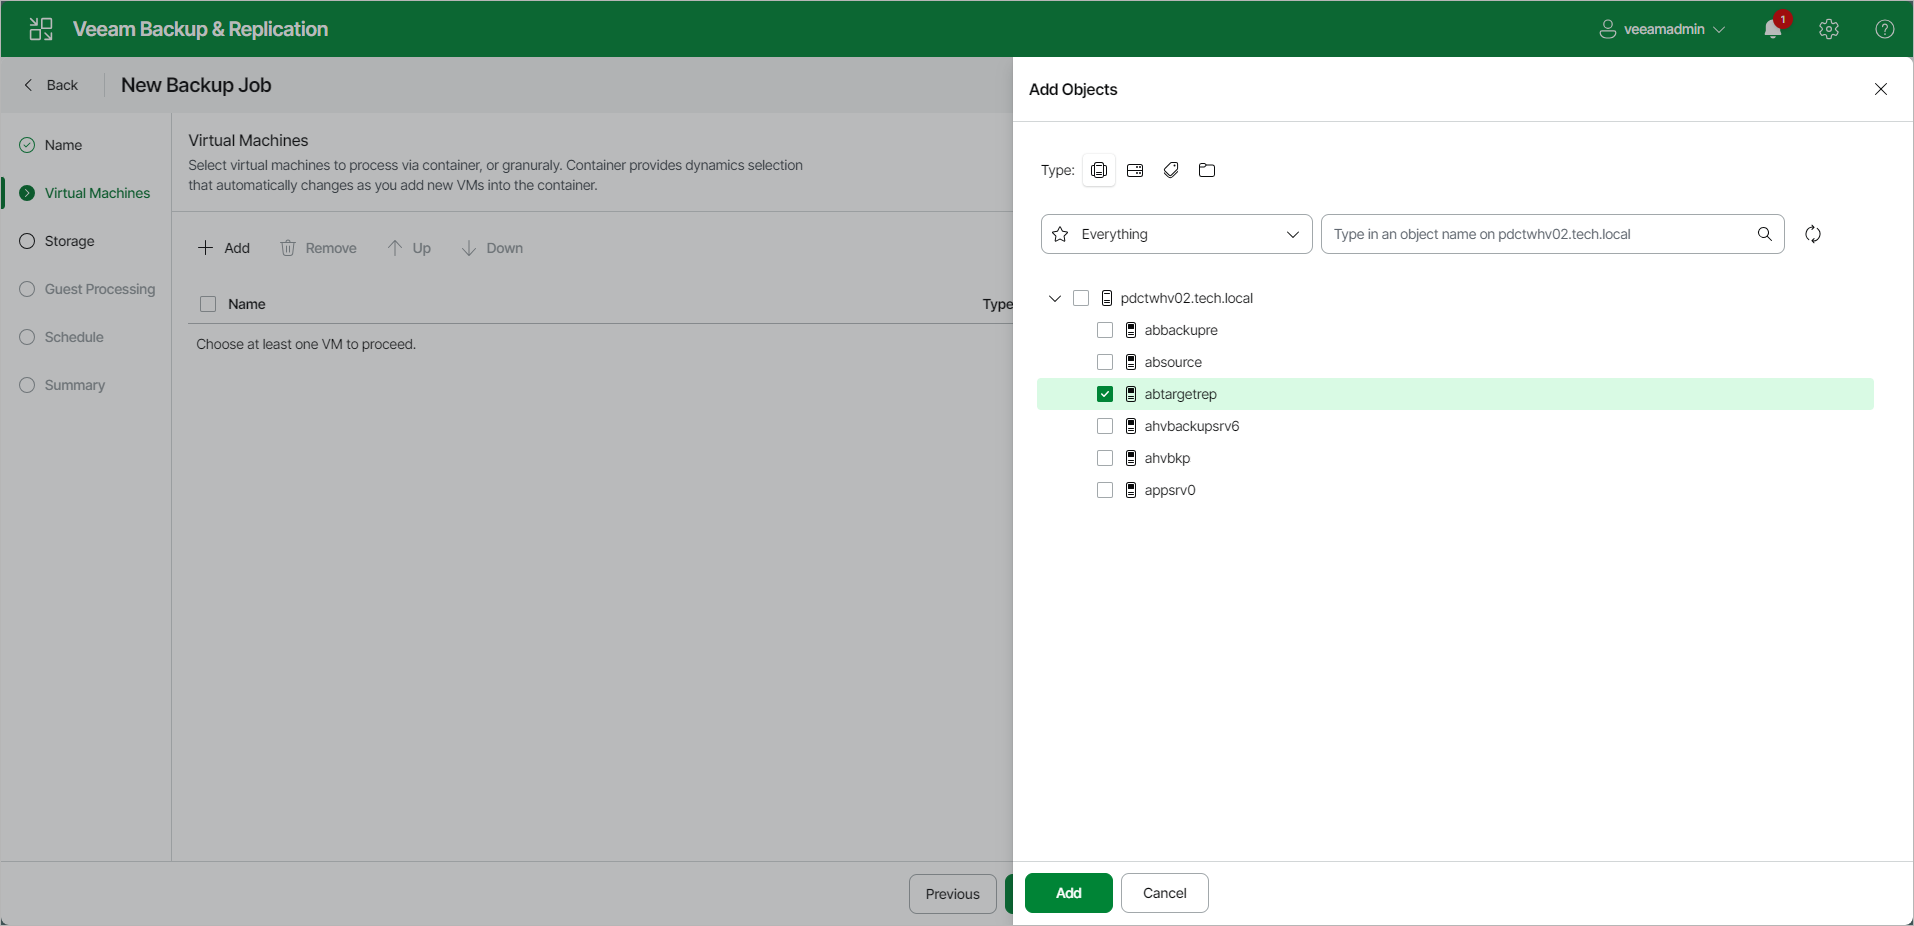Uncheck the abtargetrep checkbox
Screen dimensions: 1914x926
1105,394
